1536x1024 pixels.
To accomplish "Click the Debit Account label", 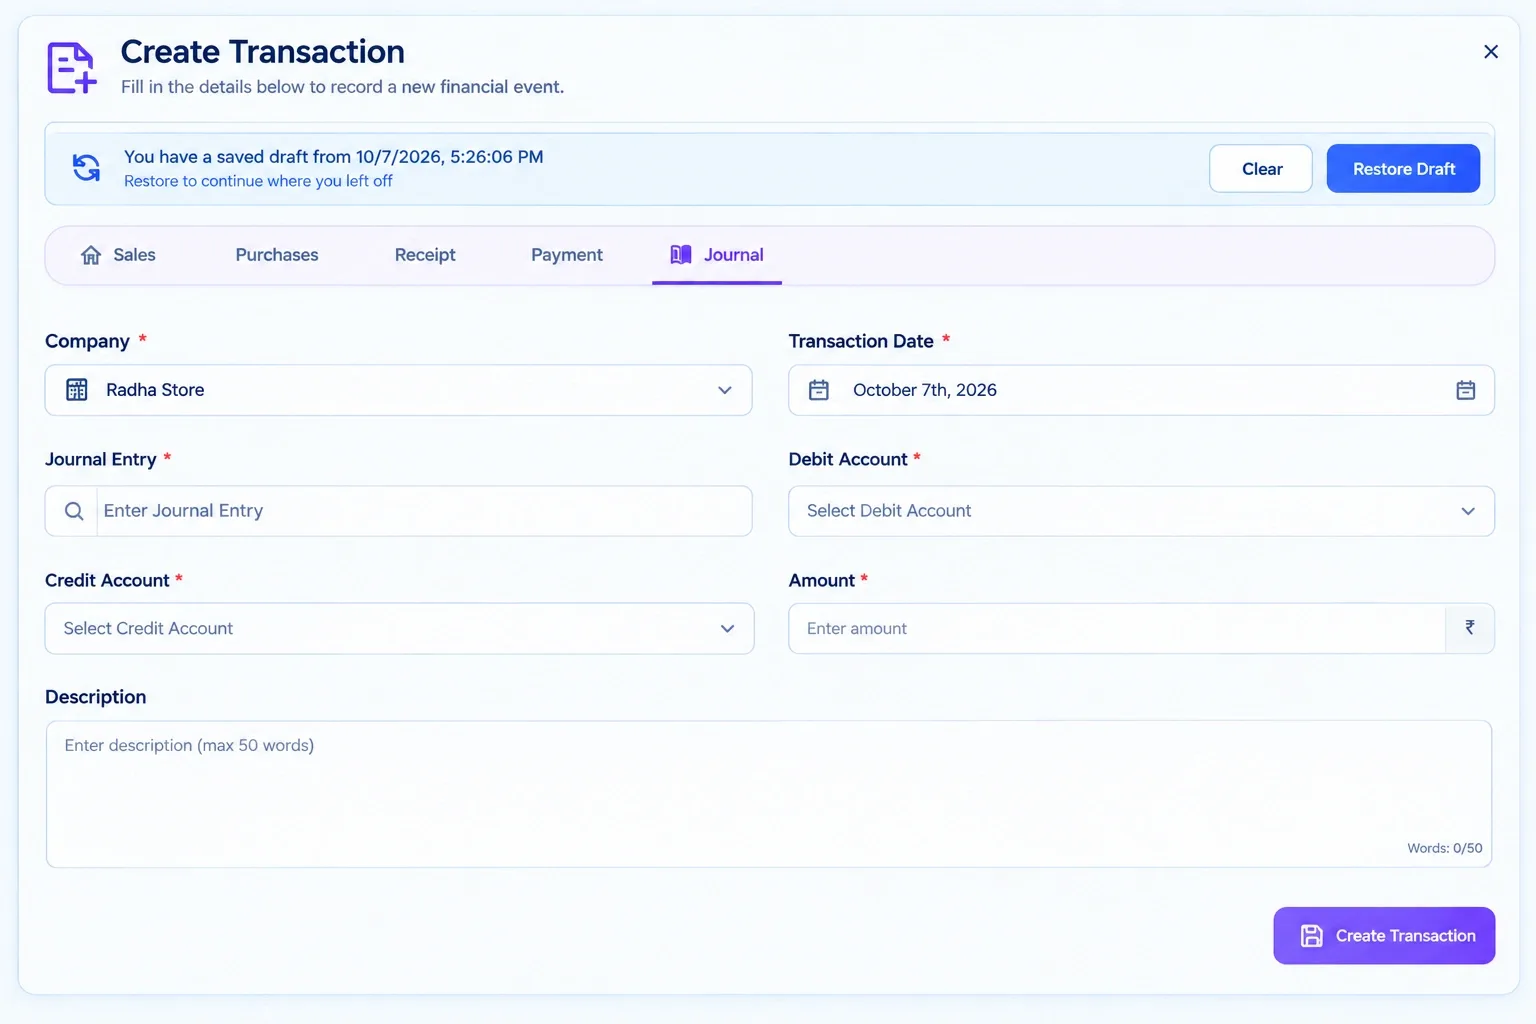I will (x=848, y=459).
